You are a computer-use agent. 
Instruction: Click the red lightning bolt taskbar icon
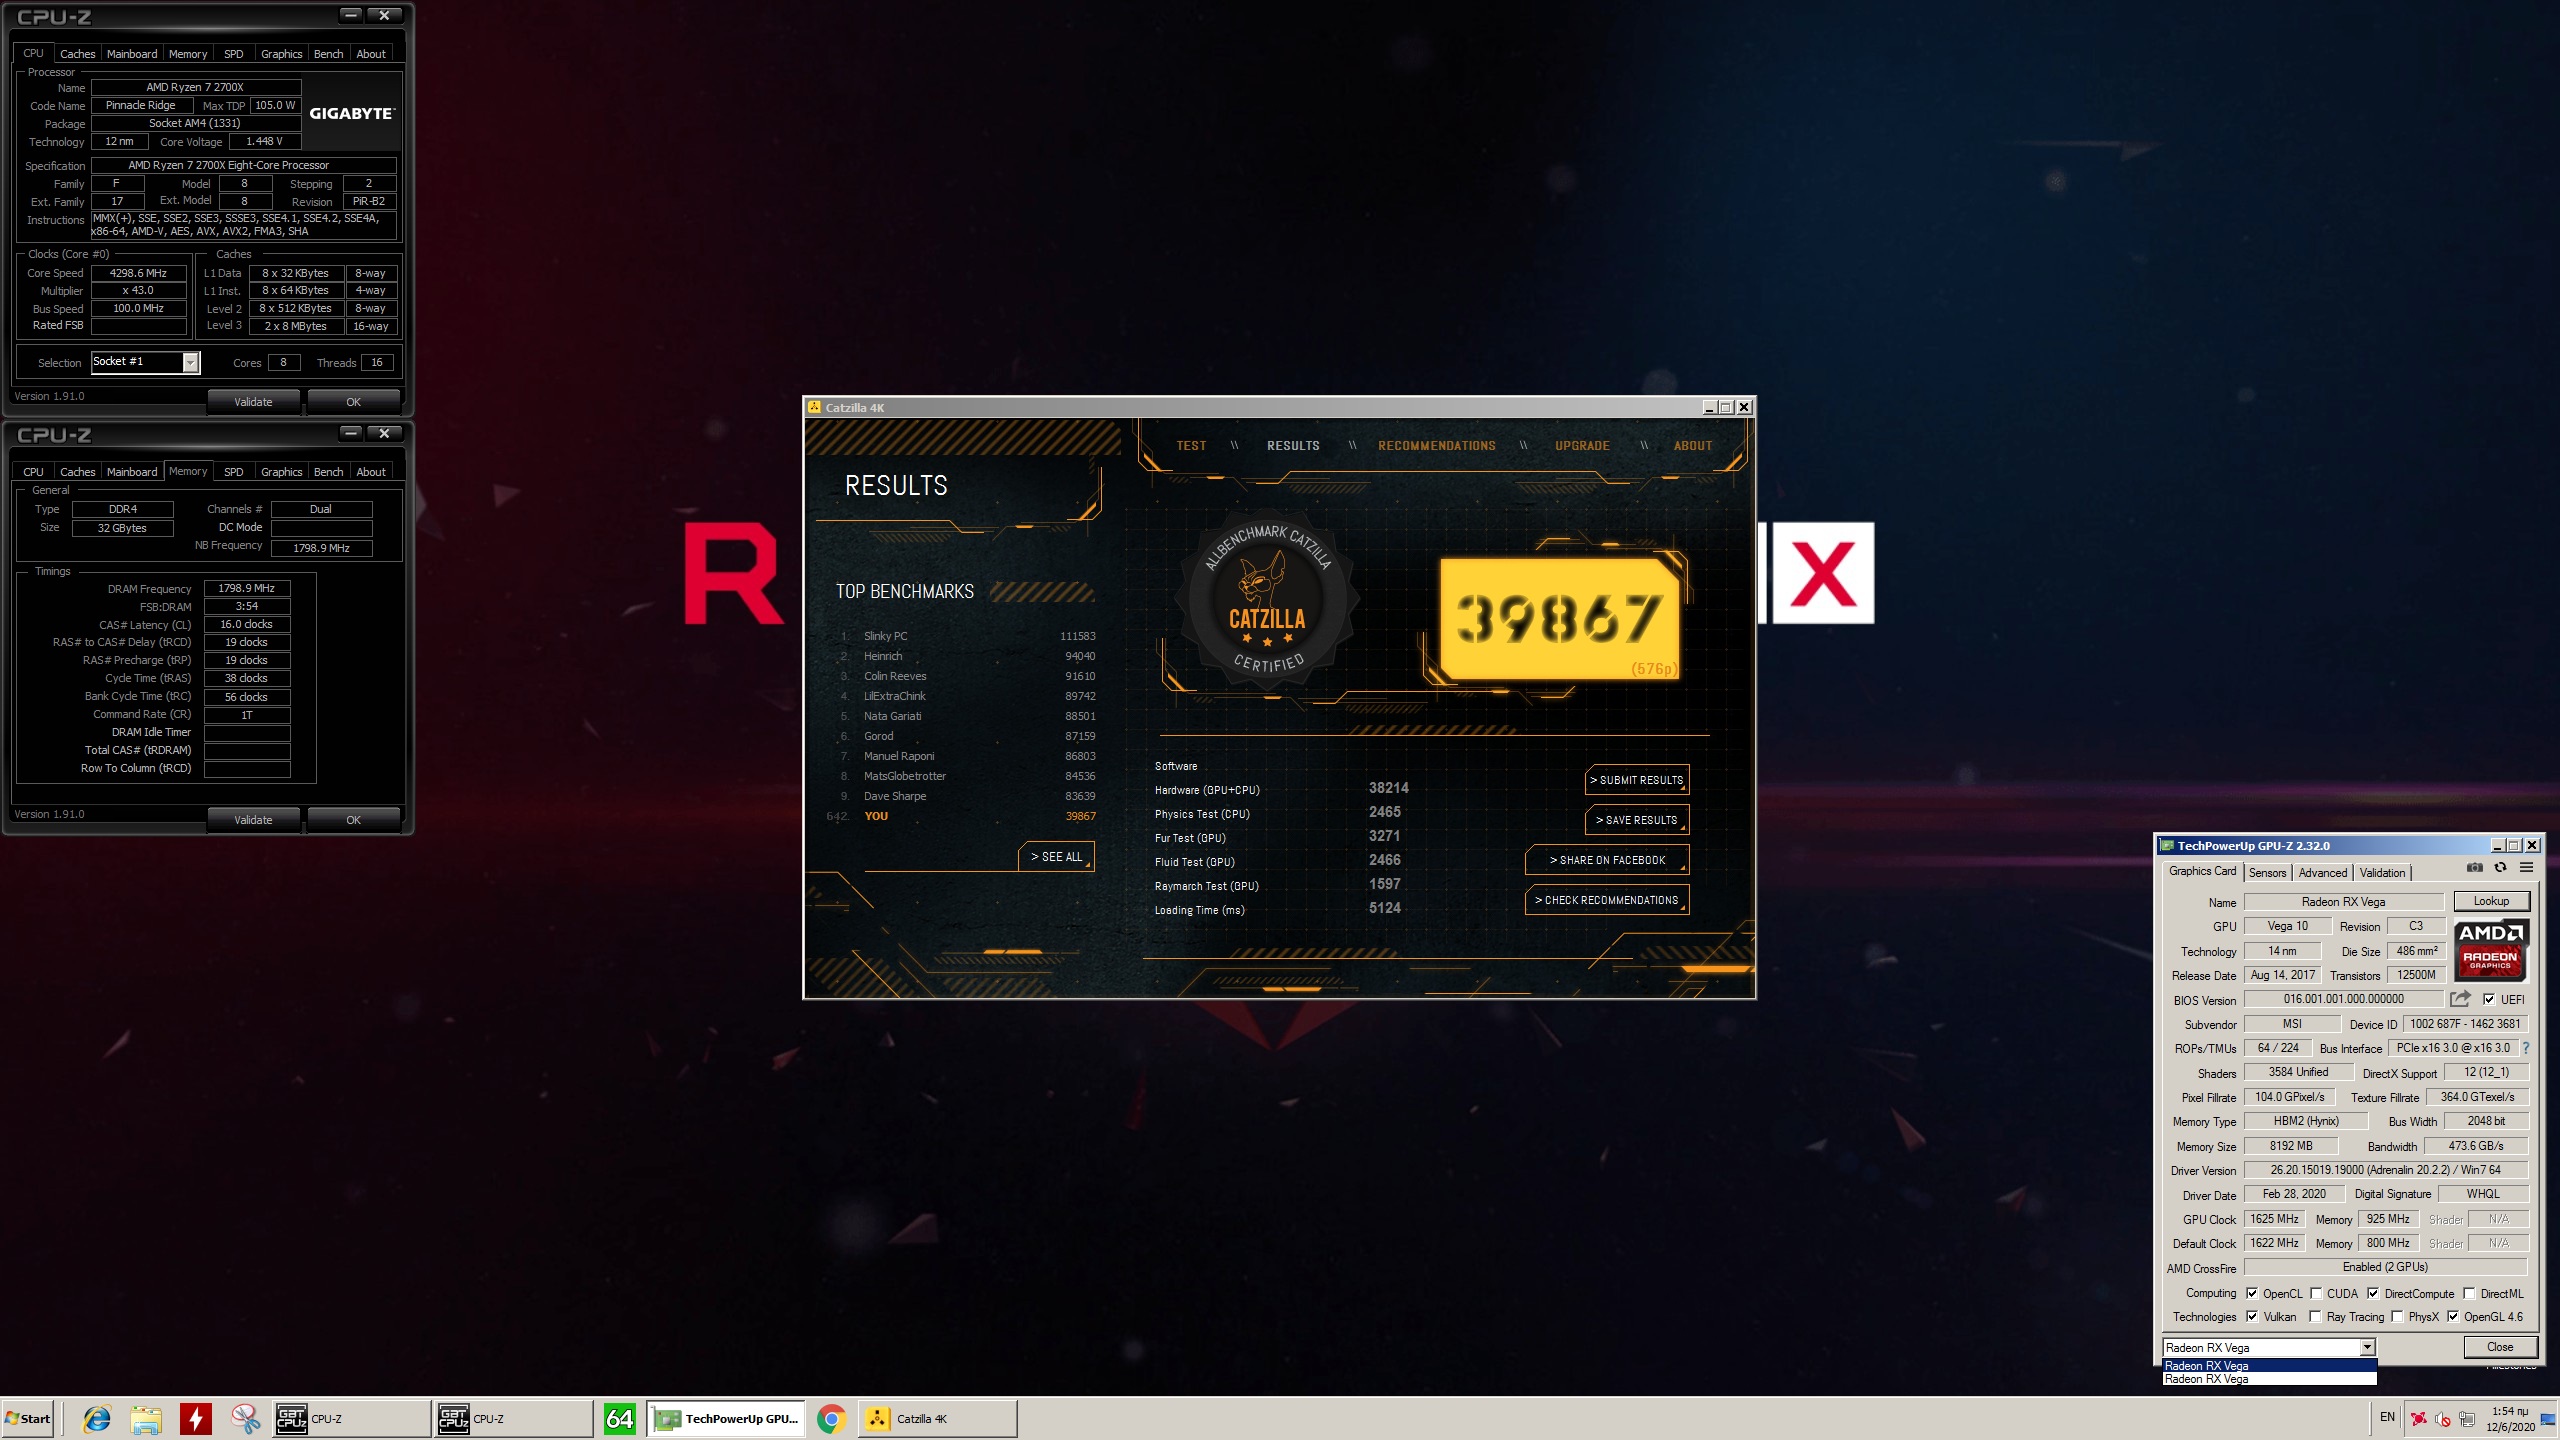click(196, 1418)
